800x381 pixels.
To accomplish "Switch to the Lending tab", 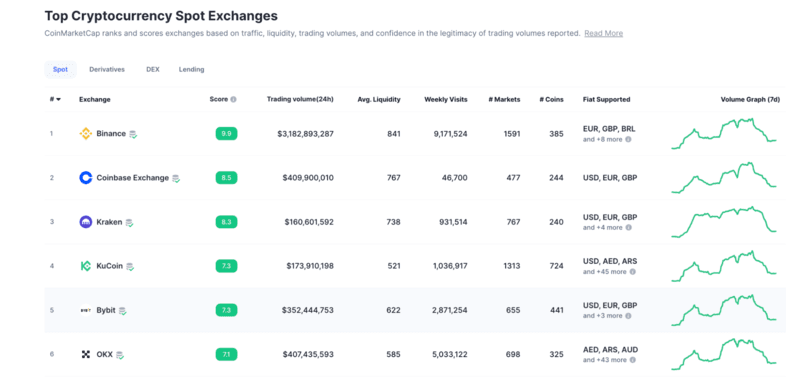I will 191,69.
